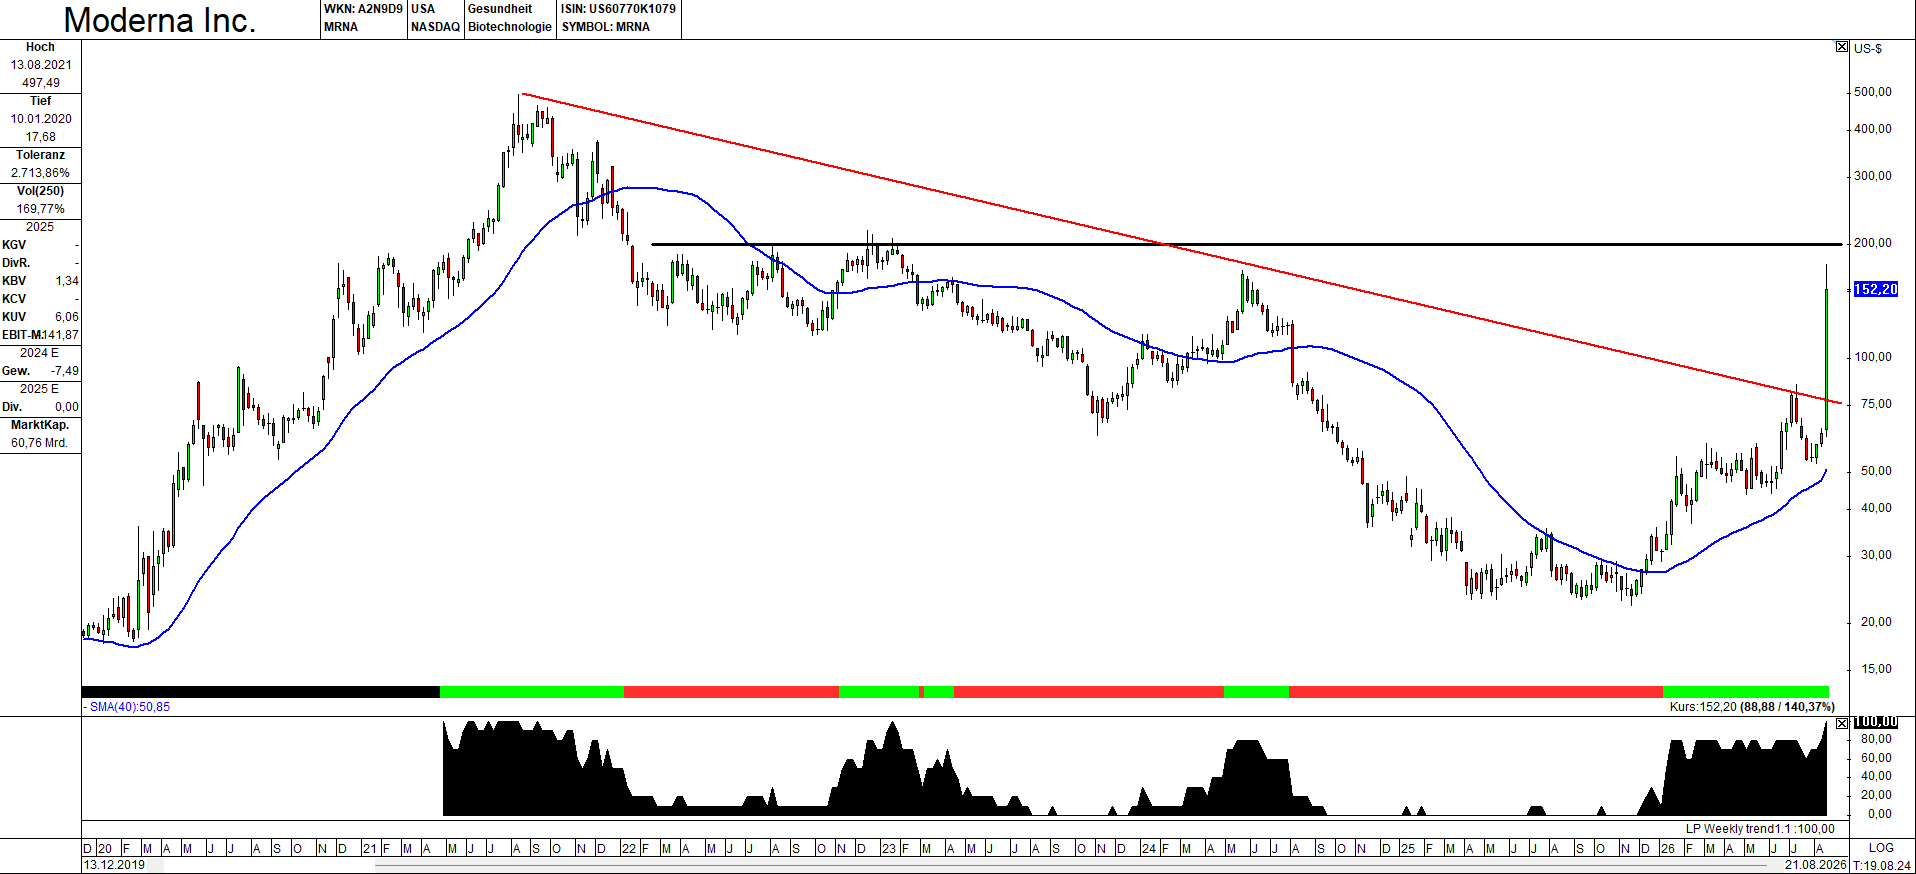Click the high date 13.08.2021
Screen dimensions: 1916x874
(x=41, y=65)
